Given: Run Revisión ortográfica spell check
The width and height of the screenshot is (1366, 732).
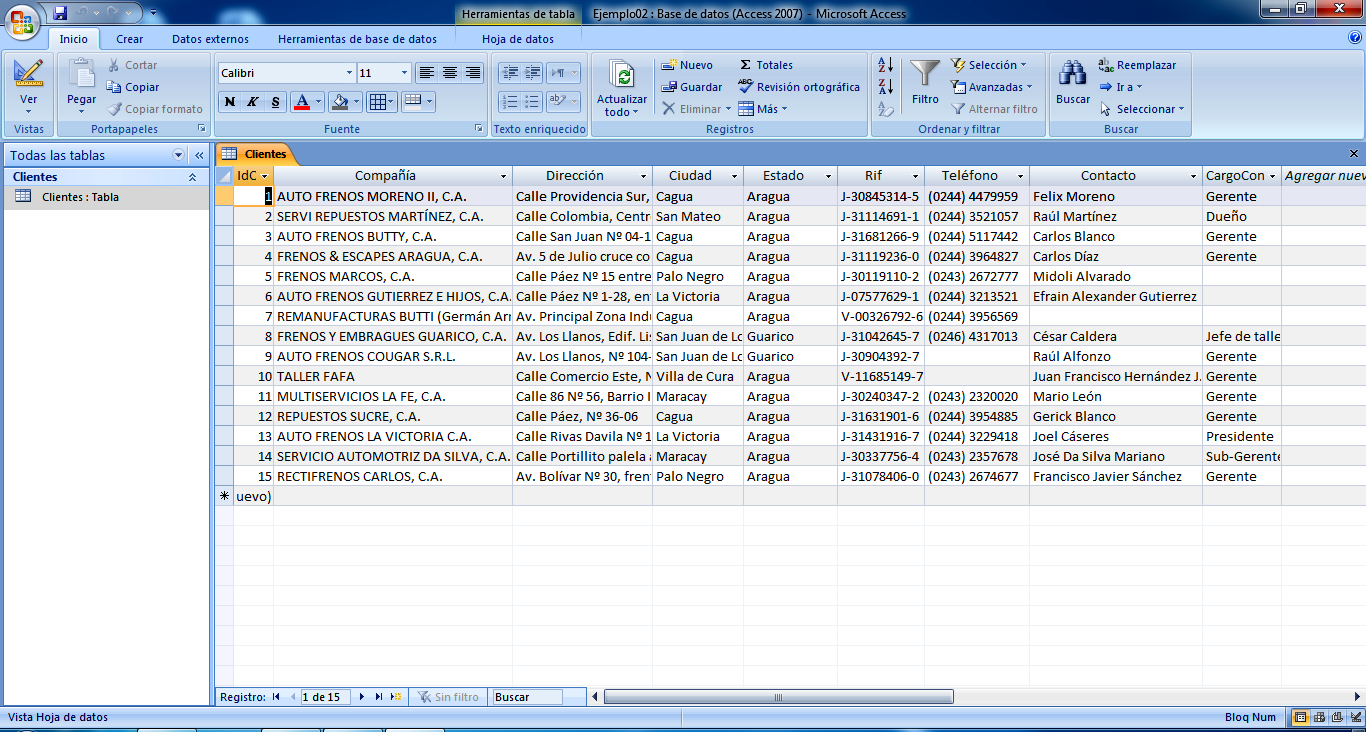Looking at the screenshot, I should point(799,87).
